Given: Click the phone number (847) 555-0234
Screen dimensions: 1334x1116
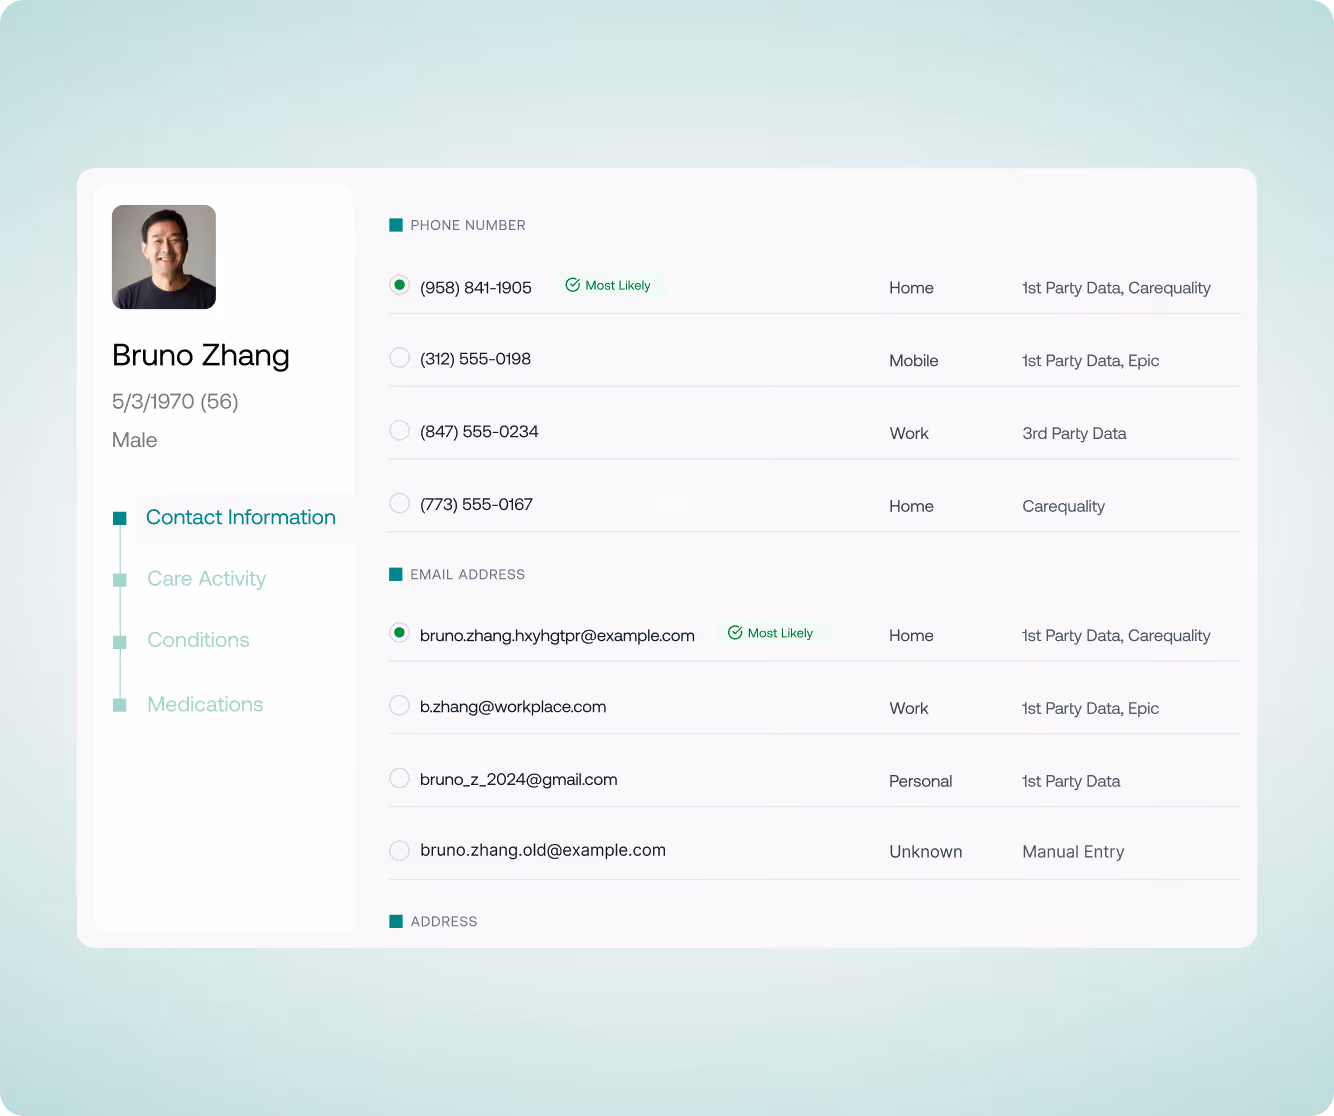Looking at the screenshot, I should (x=479, y=432).
